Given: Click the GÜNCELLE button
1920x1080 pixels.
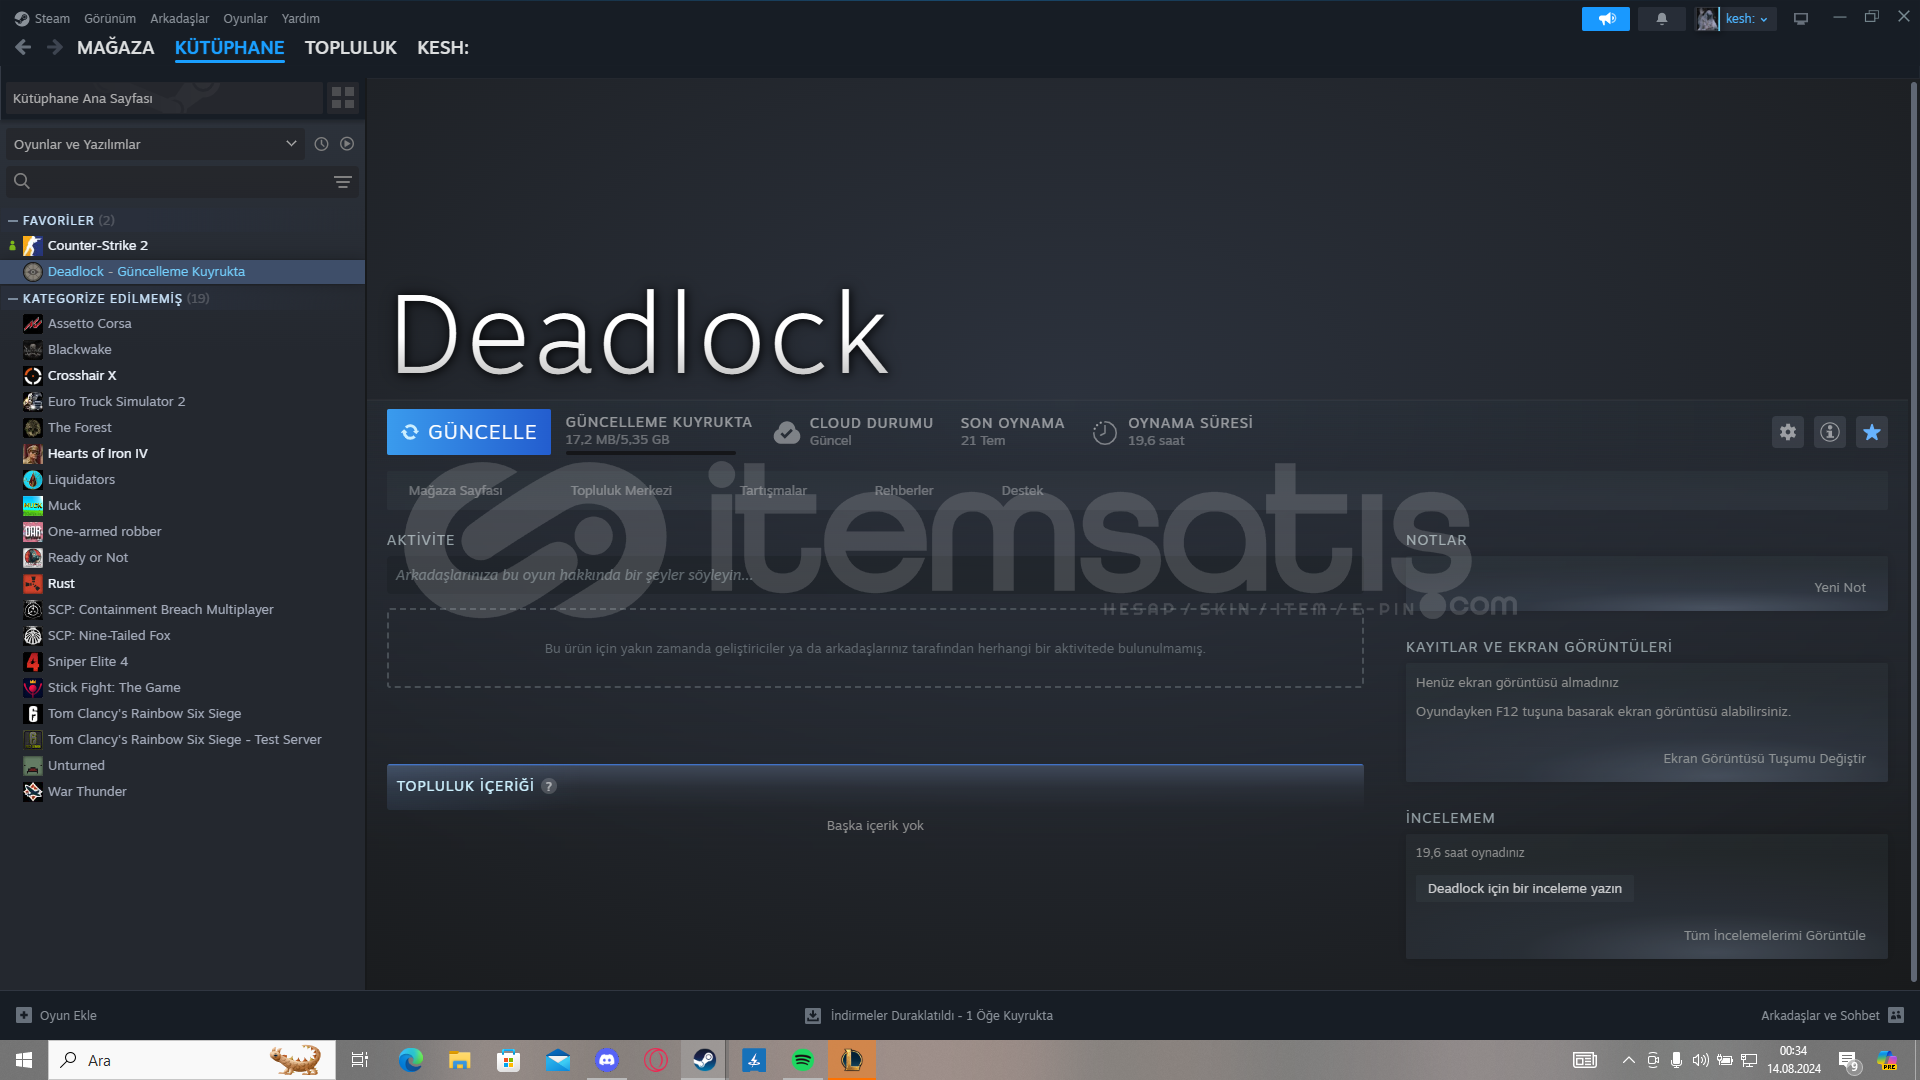Looking at the screenshot, I should (x=469, y=432).
